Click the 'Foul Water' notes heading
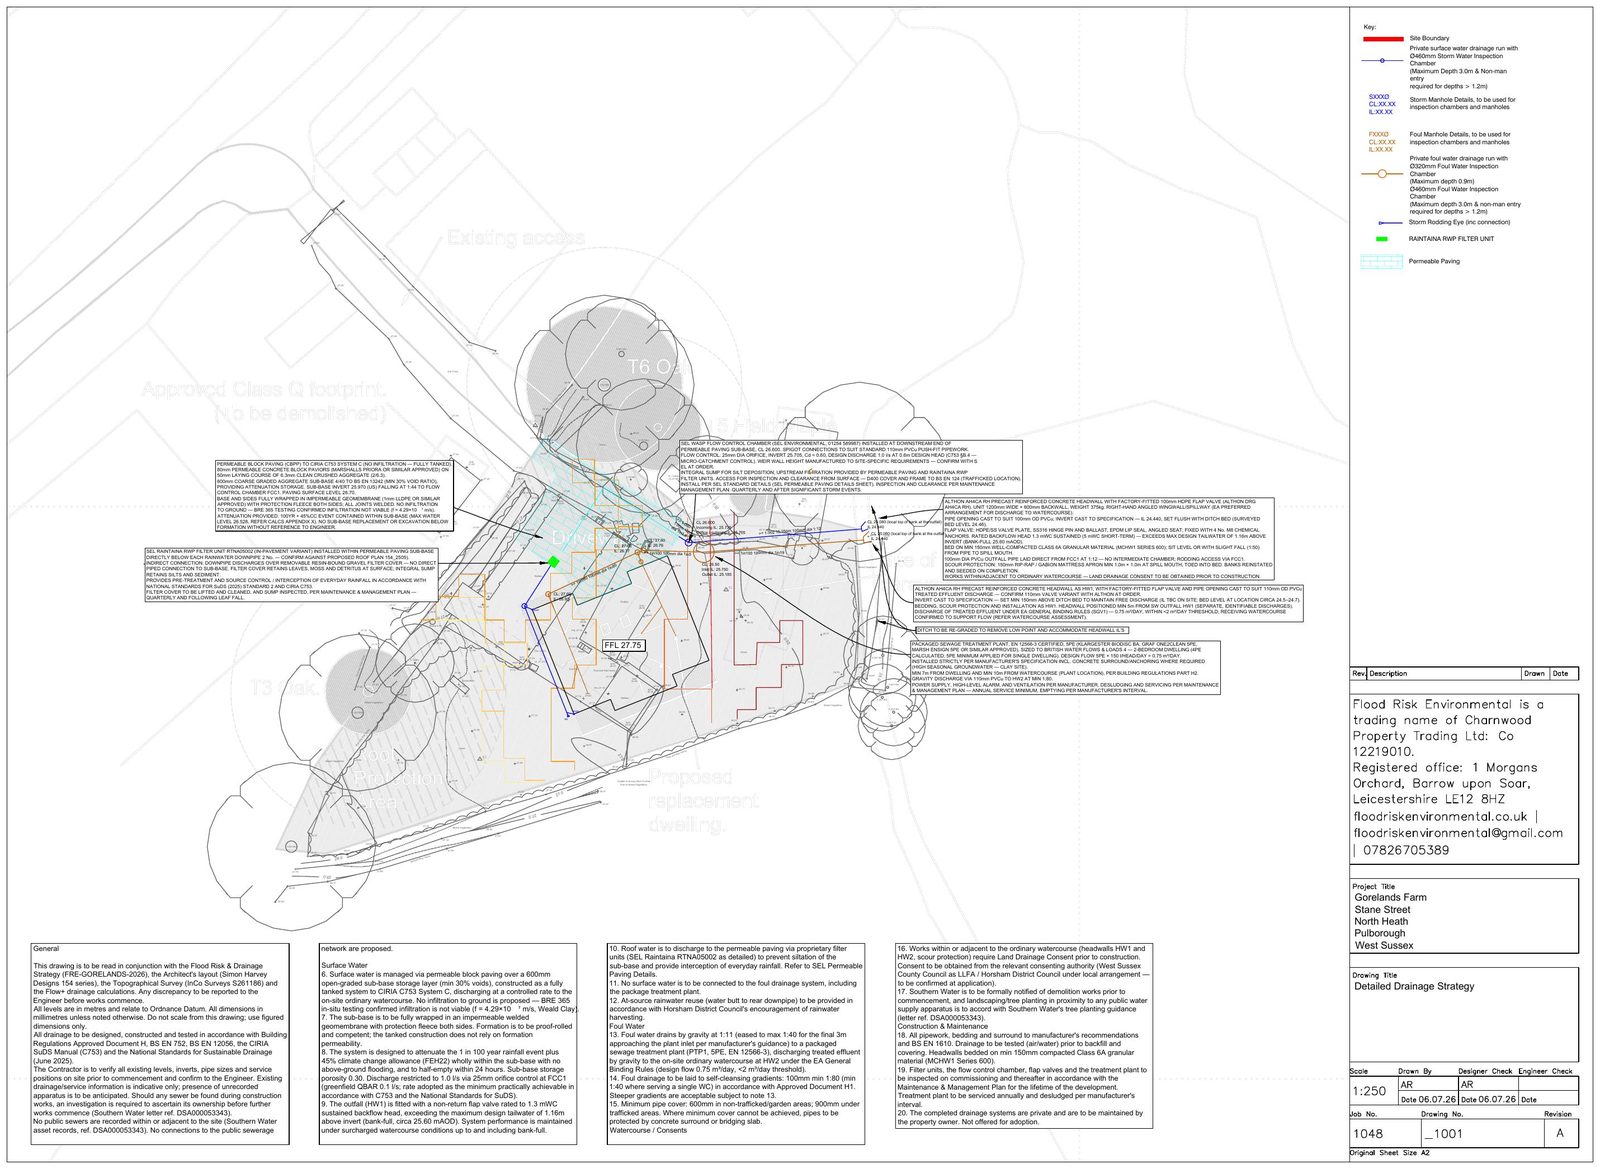This screenshot has width=1600, height=1169. [x=627, y=1026]
